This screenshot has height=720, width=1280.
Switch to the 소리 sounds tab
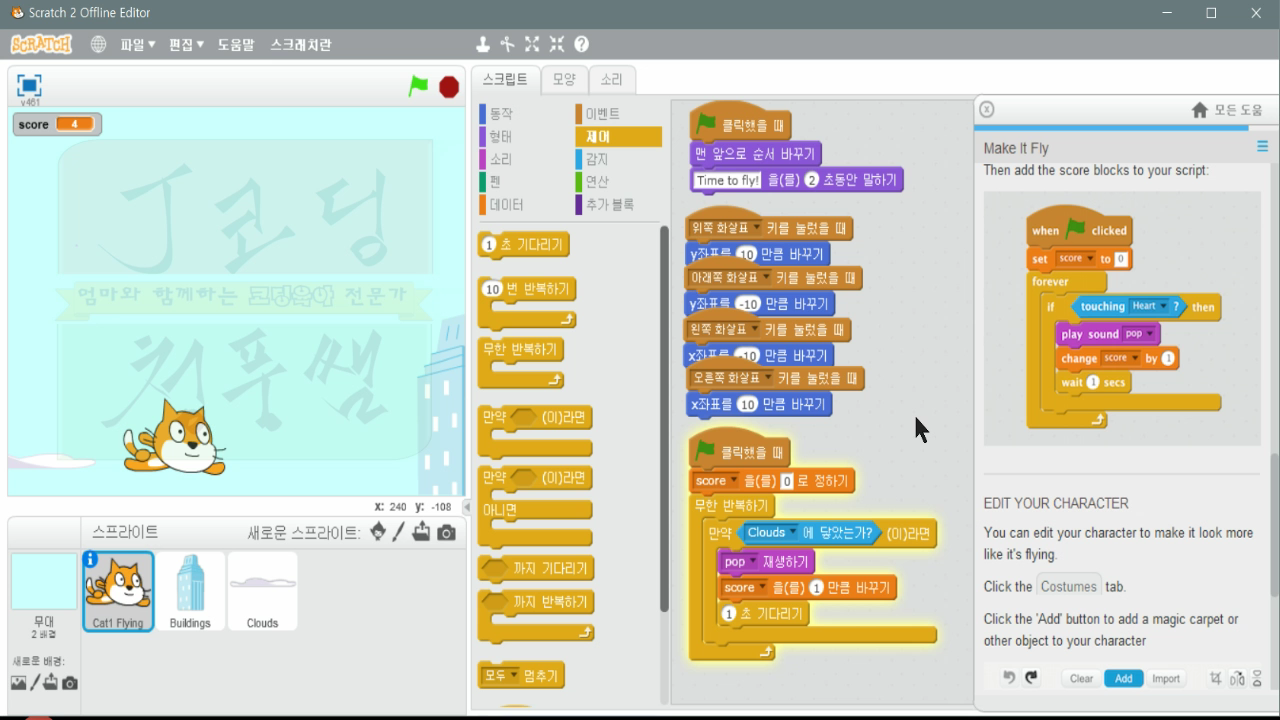611,80
